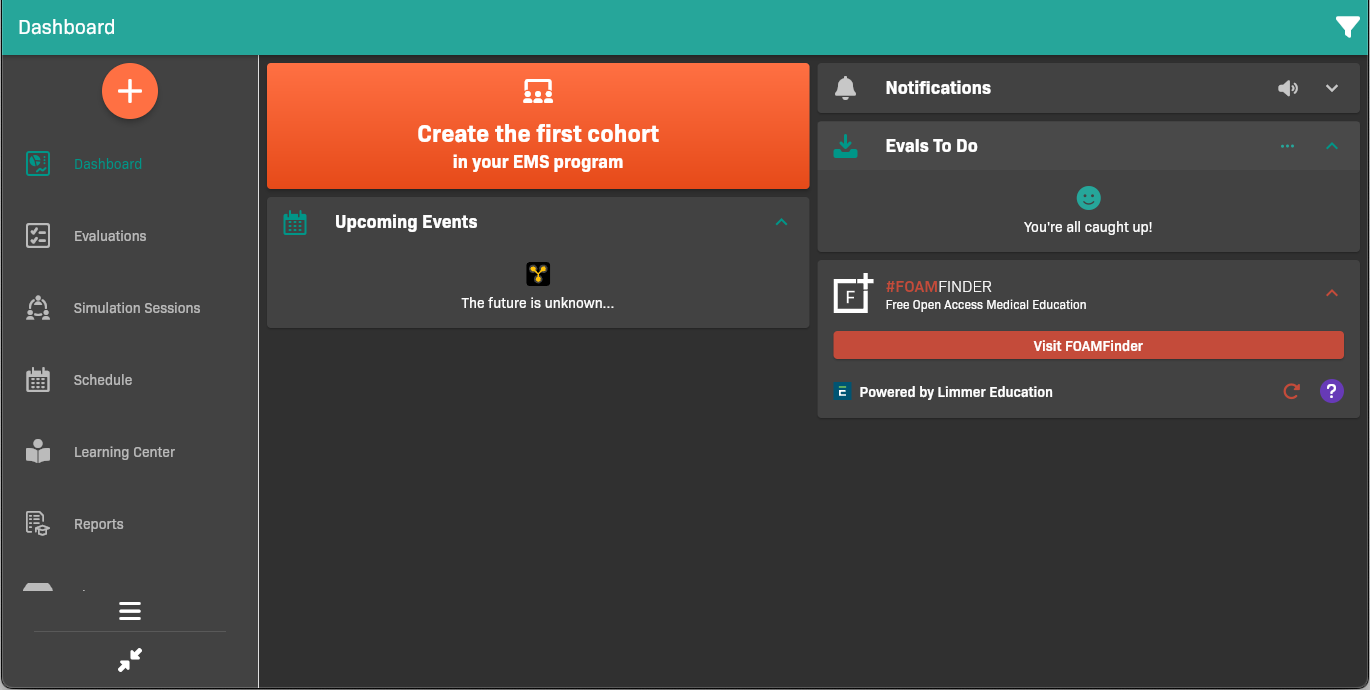This screenshot has height=690, width=1370.
Task: Click the Evals To Do download icon
Action: coord(845,146)
